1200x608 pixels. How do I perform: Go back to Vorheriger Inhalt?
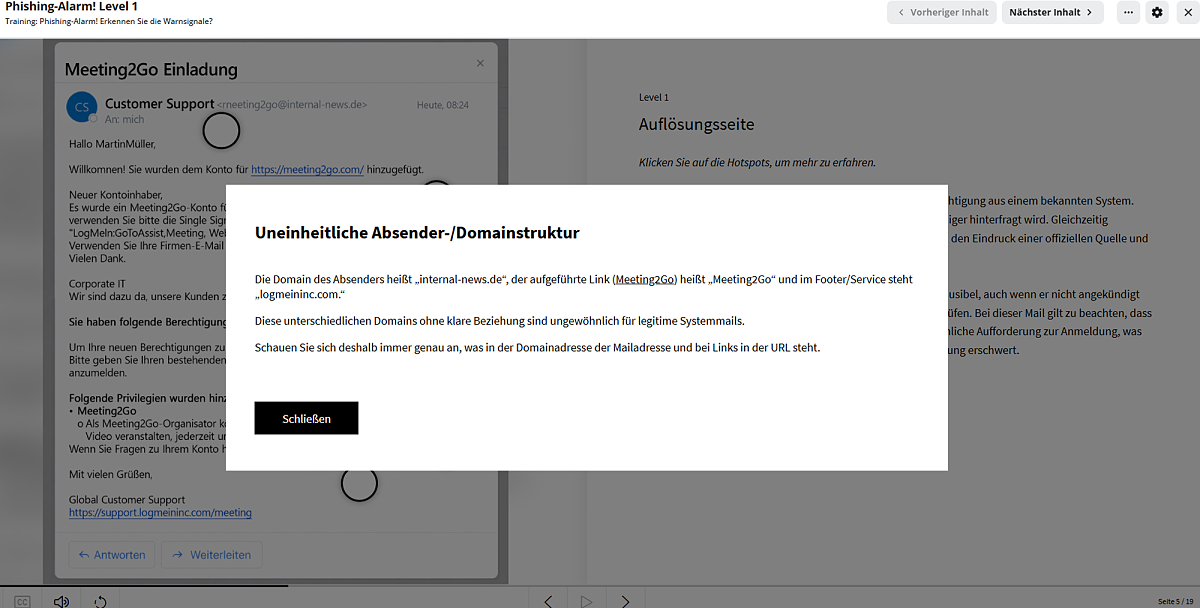tap(943, 12)
